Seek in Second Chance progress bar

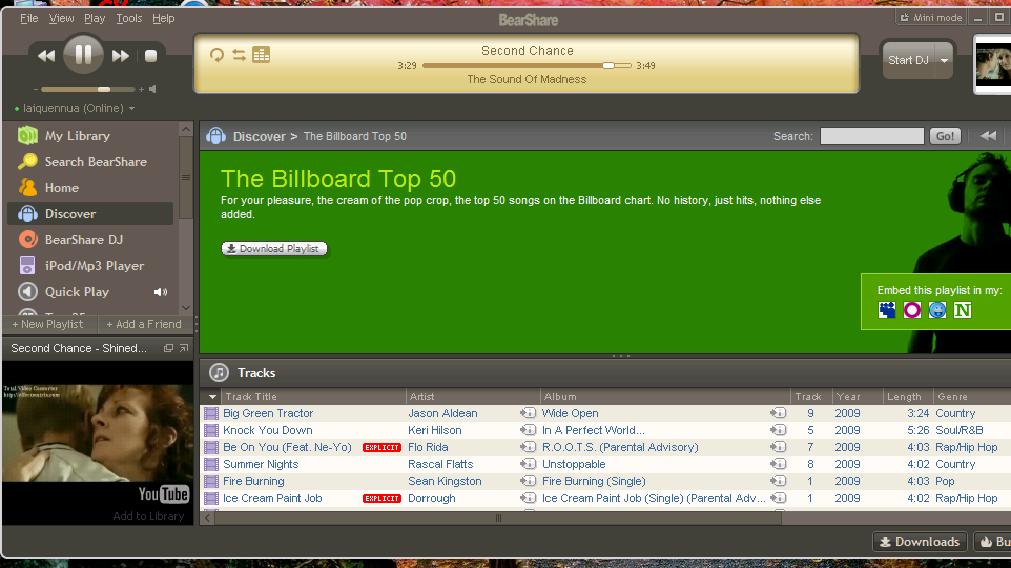[526, 65]
